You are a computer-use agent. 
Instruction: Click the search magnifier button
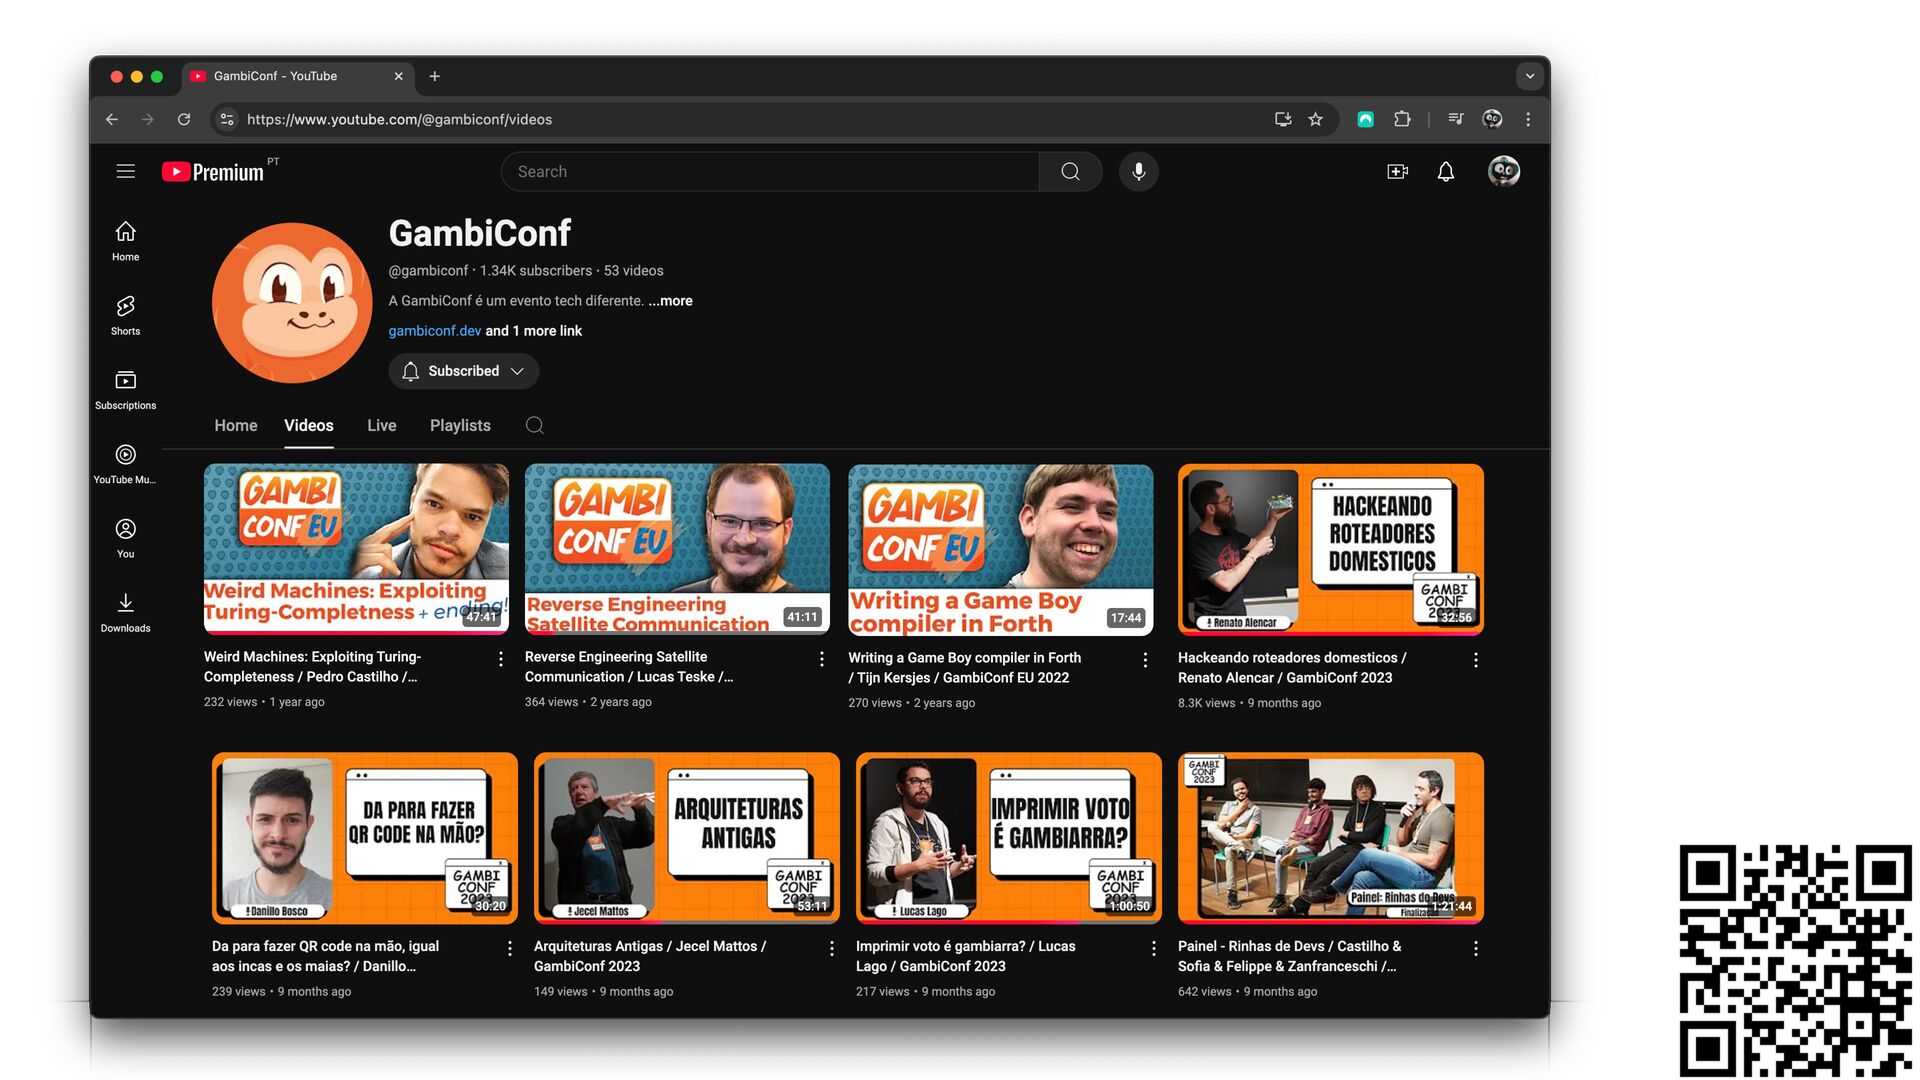1070,171
